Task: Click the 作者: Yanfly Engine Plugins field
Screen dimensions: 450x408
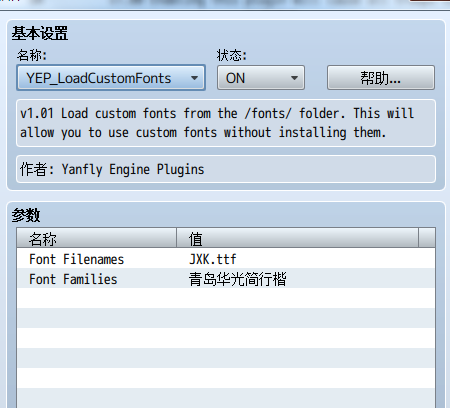Action: pyautogui.click(x=226, y=169)
